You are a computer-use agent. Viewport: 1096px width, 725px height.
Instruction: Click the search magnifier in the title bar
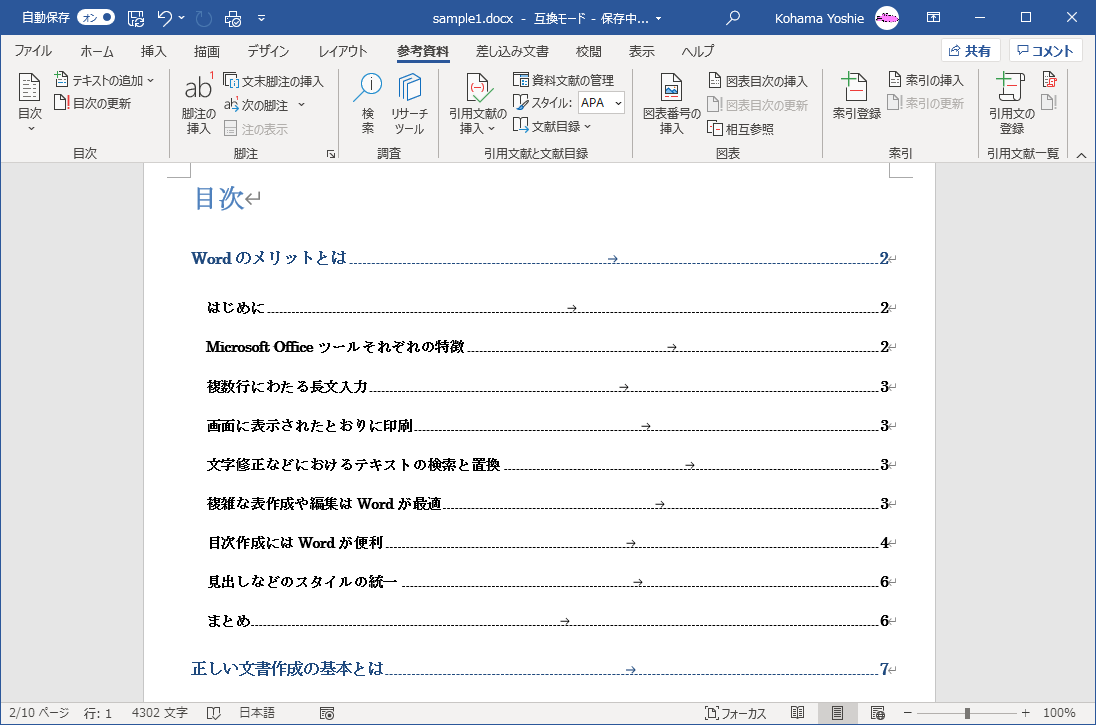pos(733,18)
